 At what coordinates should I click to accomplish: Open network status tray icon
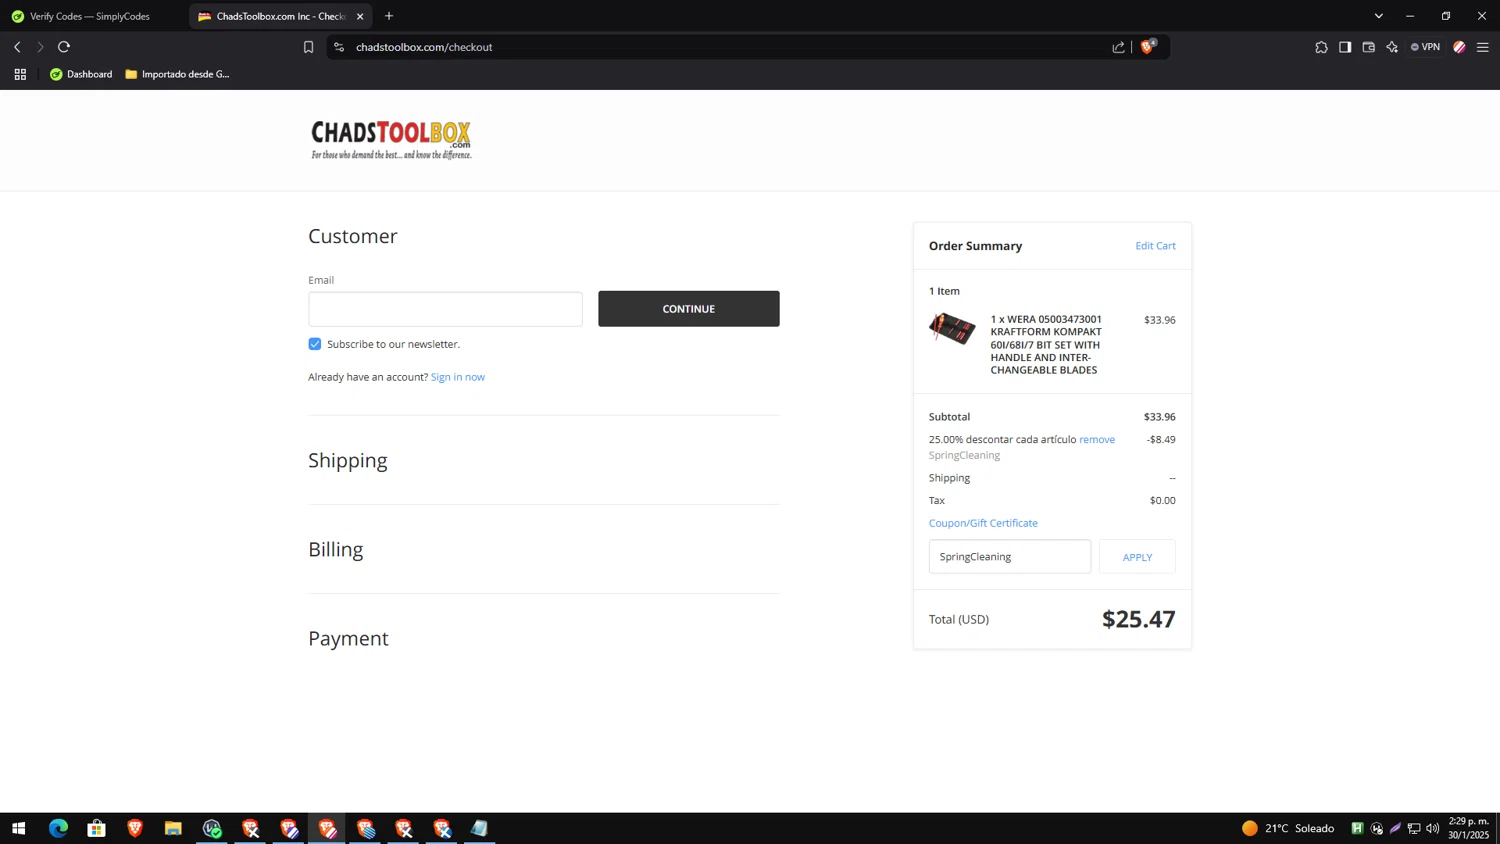coord(1414,828)
